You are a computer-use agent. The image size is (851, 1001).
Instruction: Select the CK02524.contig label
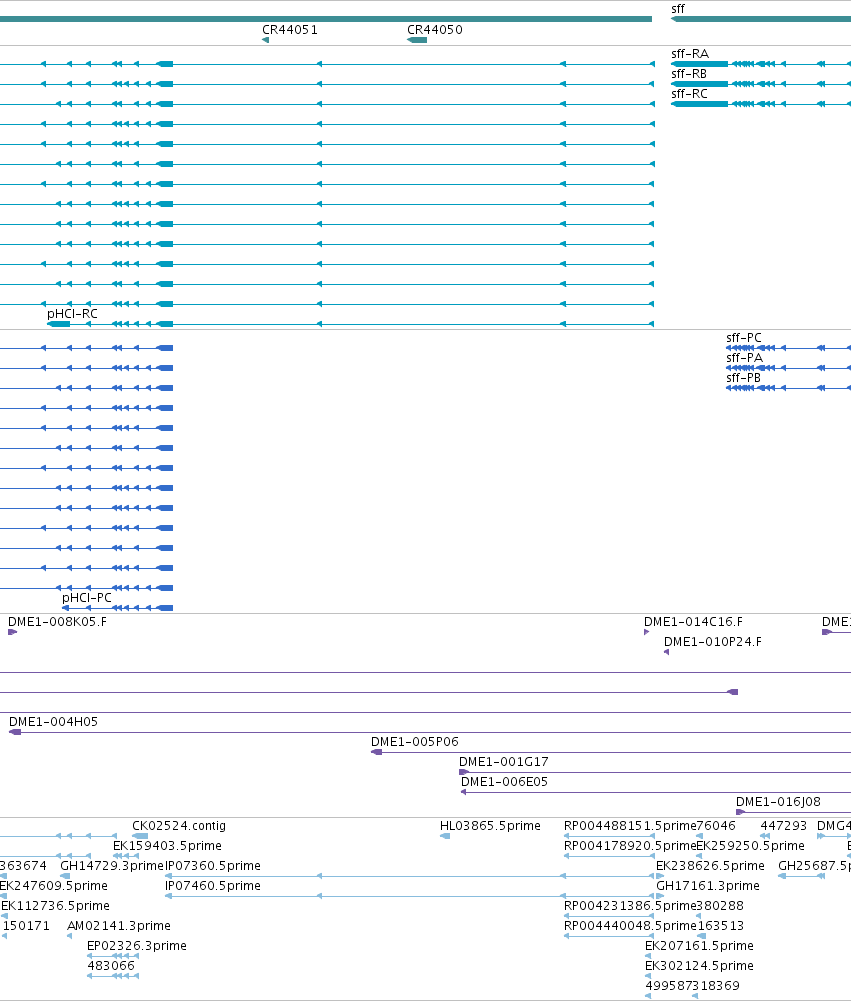179,826
